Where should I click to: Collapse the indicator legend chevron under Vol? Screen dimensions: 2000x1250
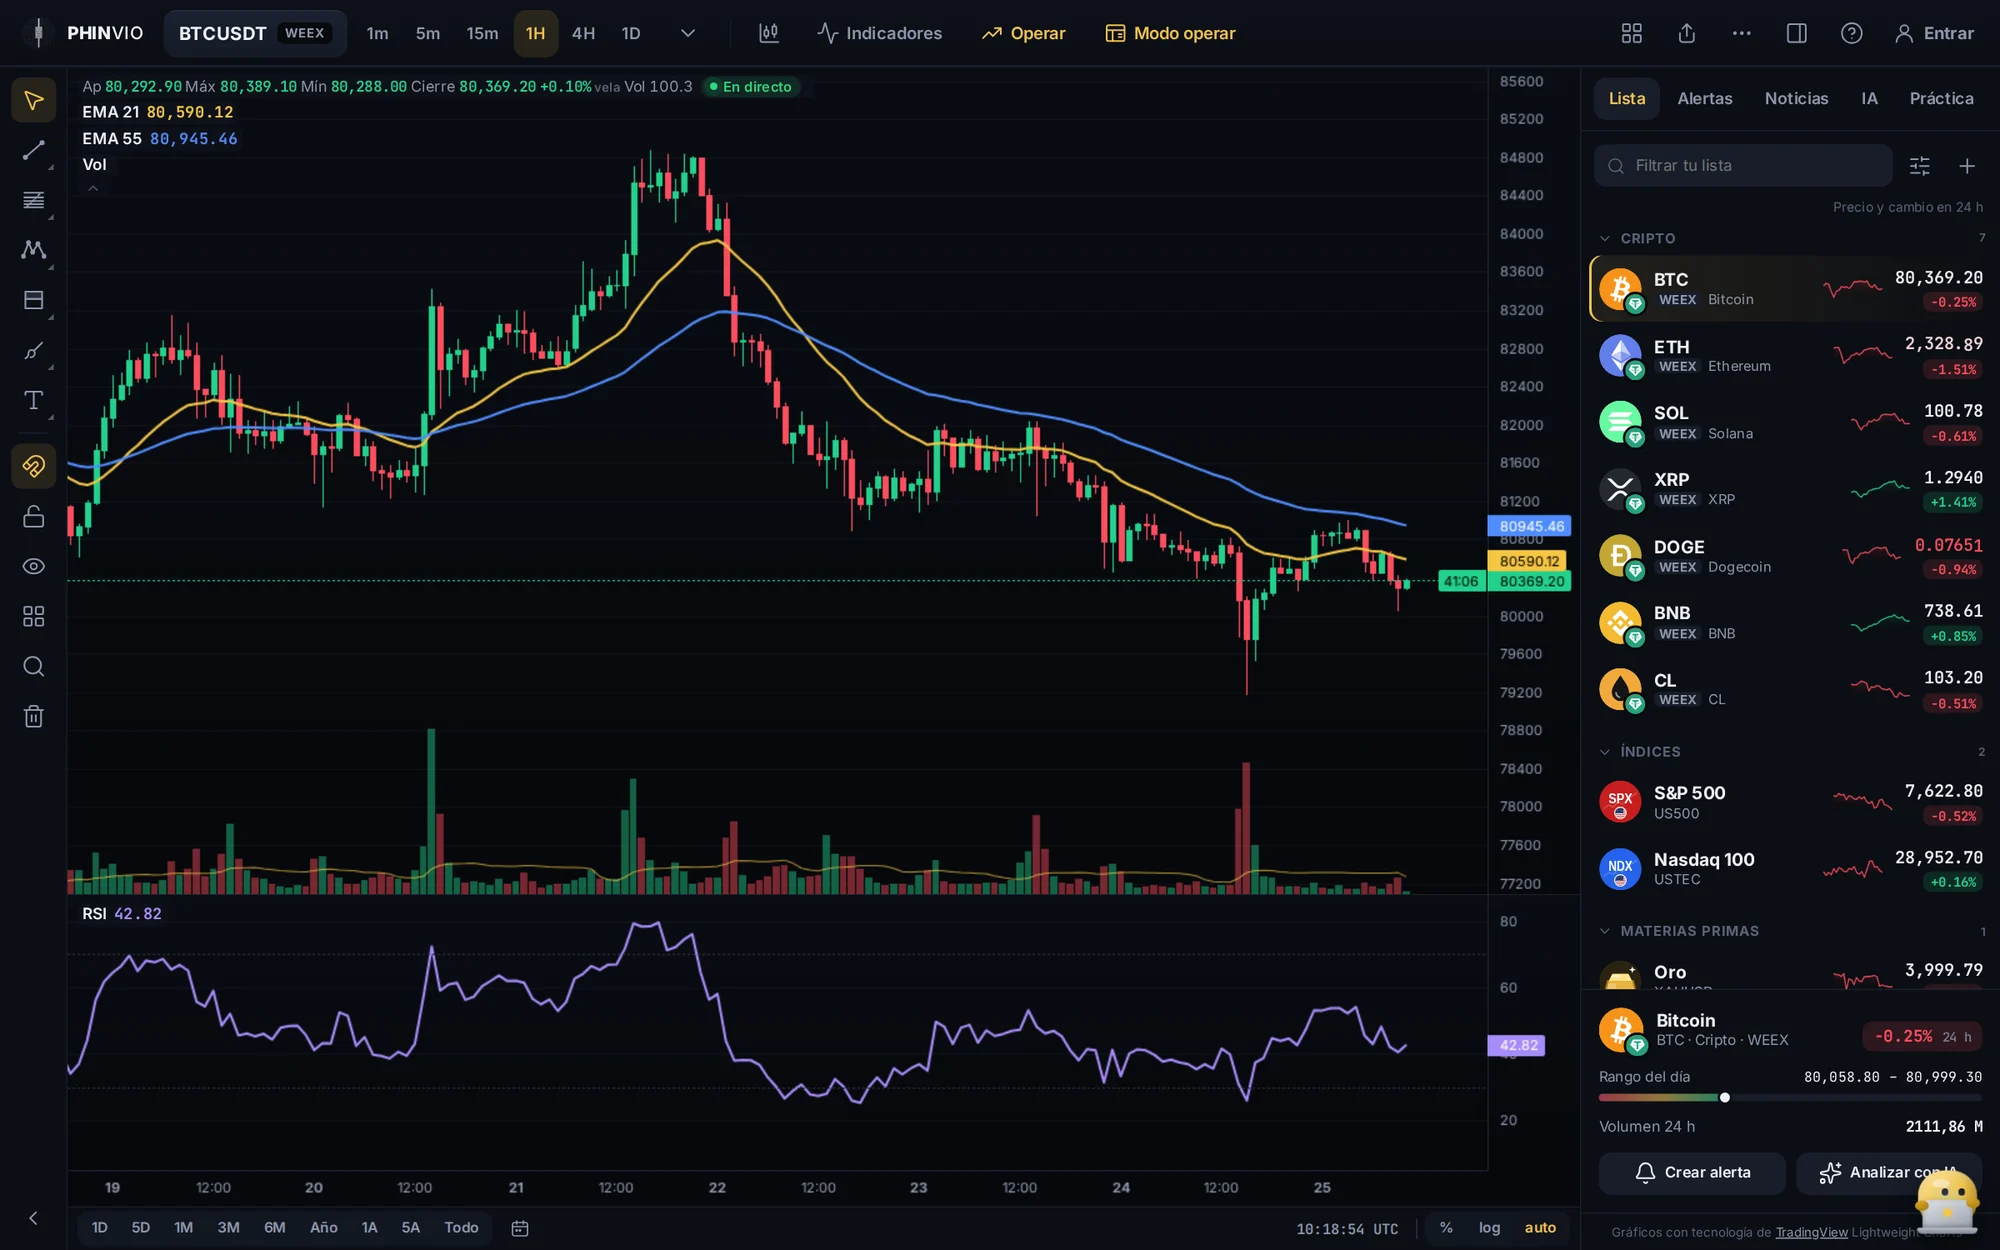point(93,188)
